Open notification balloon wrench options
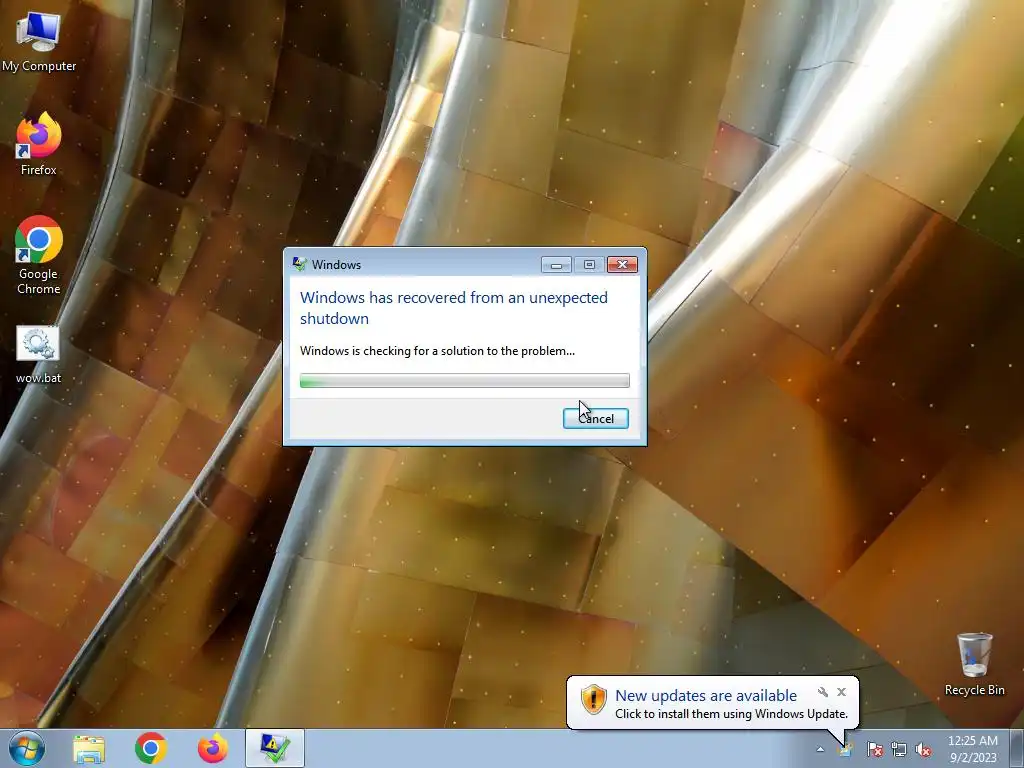Image resolution: width=1024 pixels, height=768 pixels. tap(823, 692)
